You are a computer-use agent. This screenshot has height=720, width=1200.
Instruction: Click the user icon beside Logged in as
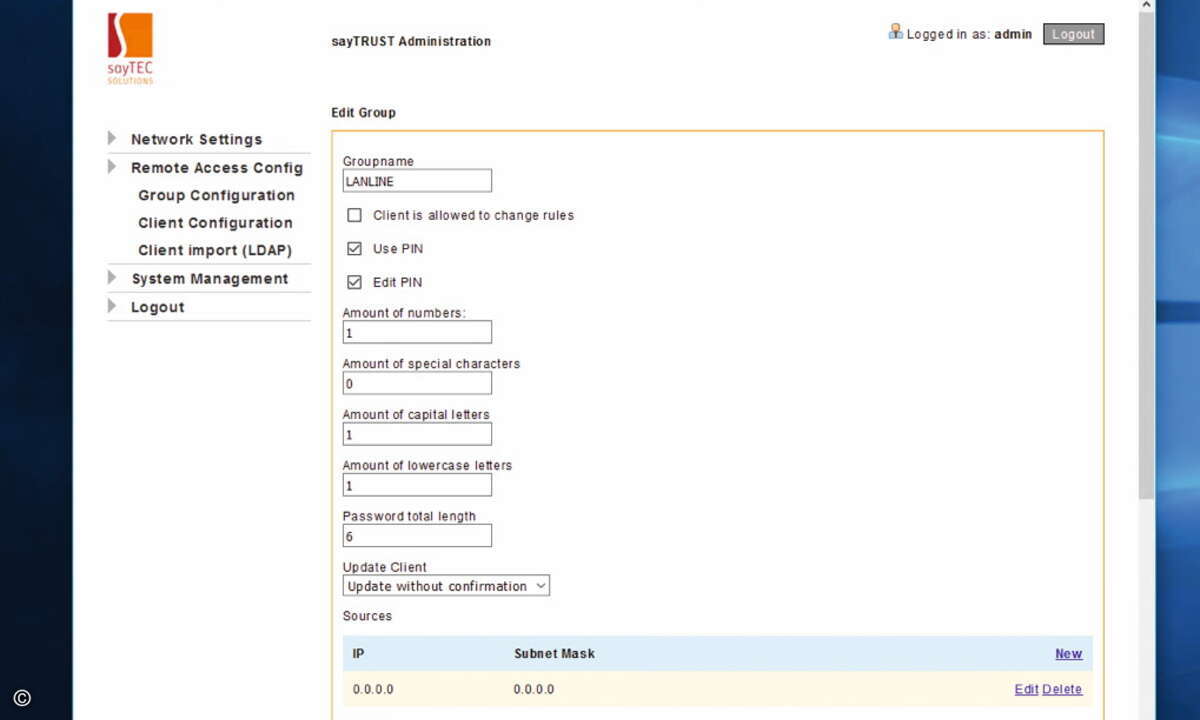(x=895, y=32)
